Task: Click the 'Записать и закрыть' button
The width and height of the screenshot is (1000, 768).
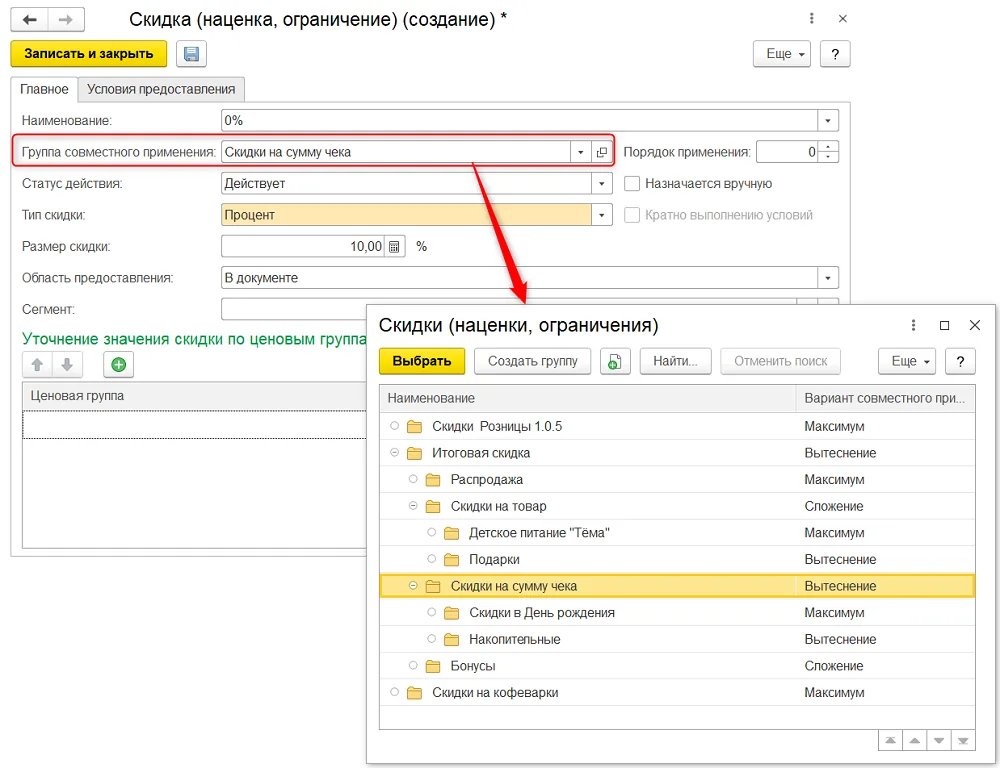Action: pos(89,54)
